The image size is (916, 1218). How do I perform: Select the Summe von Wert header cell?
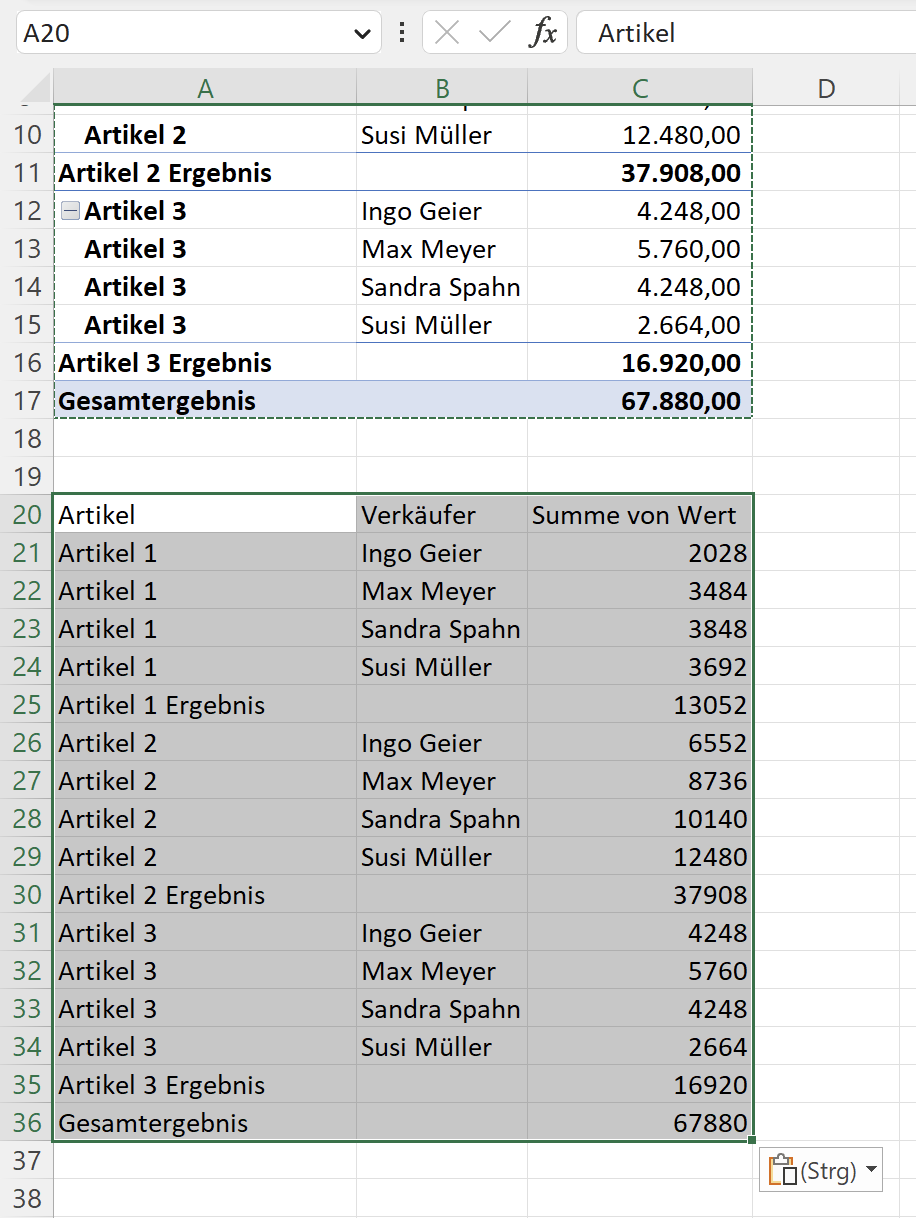(640, 515)
